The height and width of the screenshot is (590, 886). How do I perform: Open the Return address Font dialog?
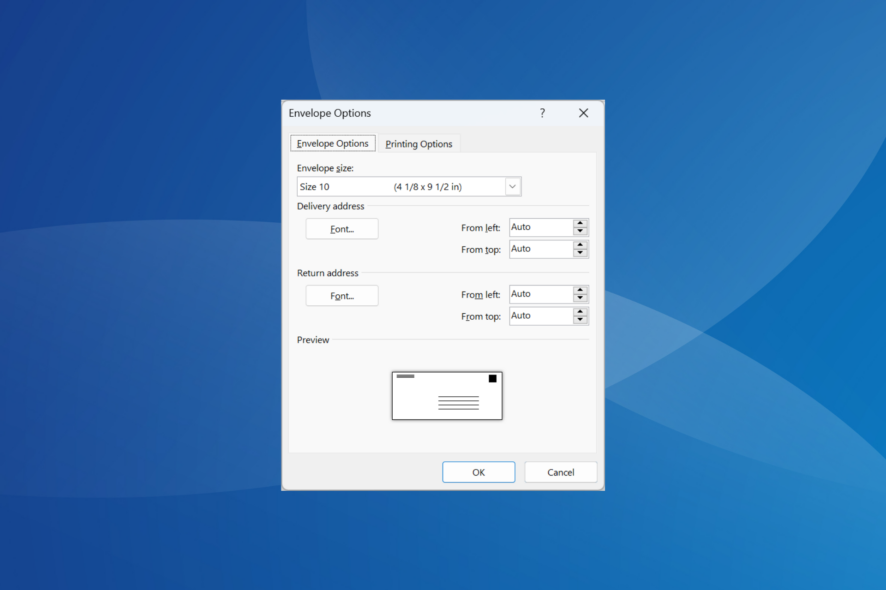(342, 296)
